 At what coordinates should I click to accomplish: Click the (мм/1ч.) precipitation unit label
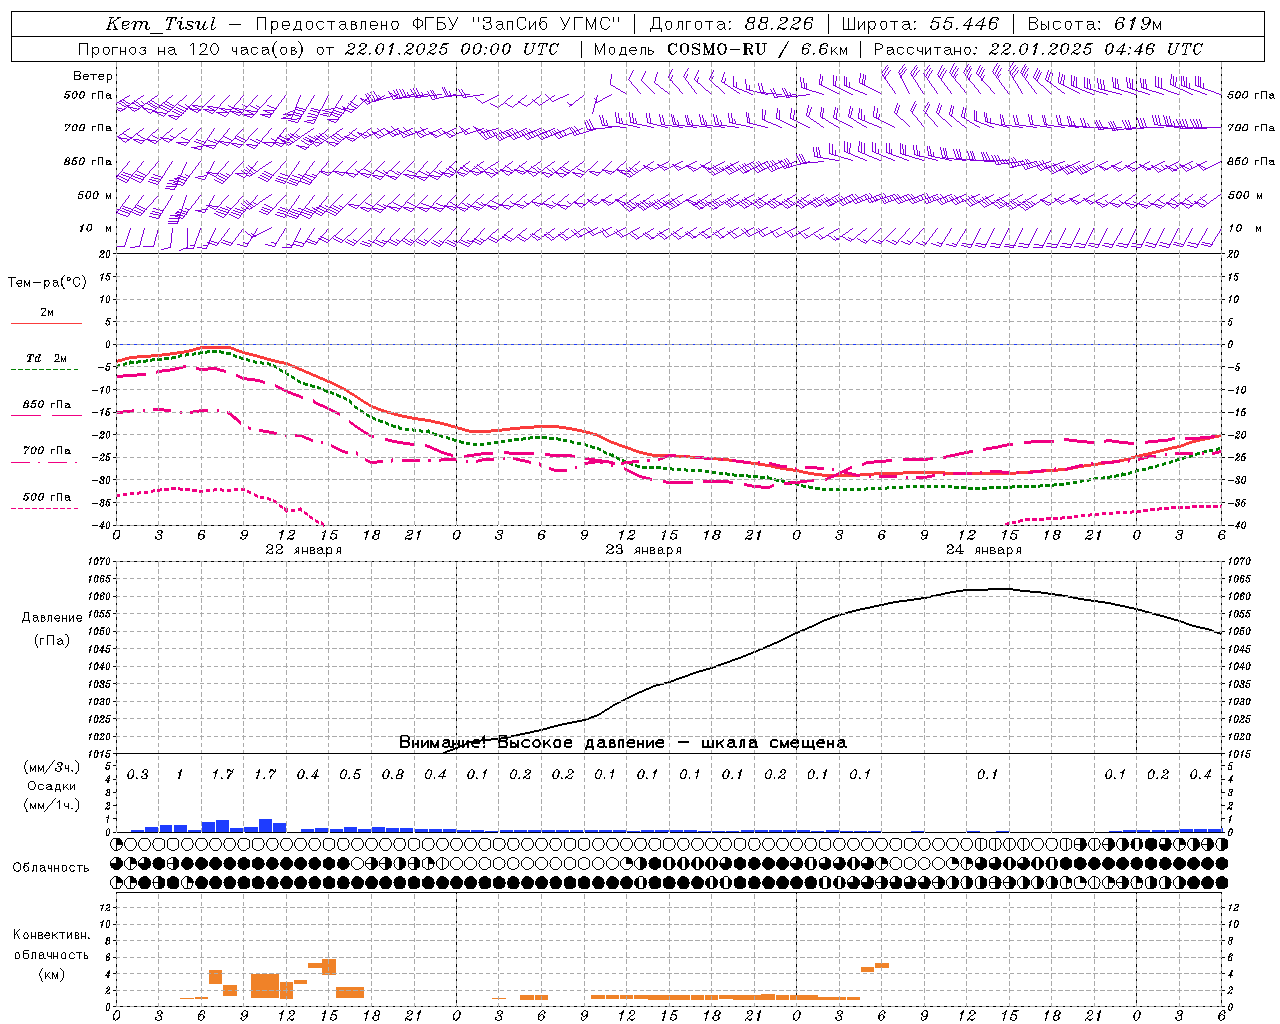(x=52, y=805)
